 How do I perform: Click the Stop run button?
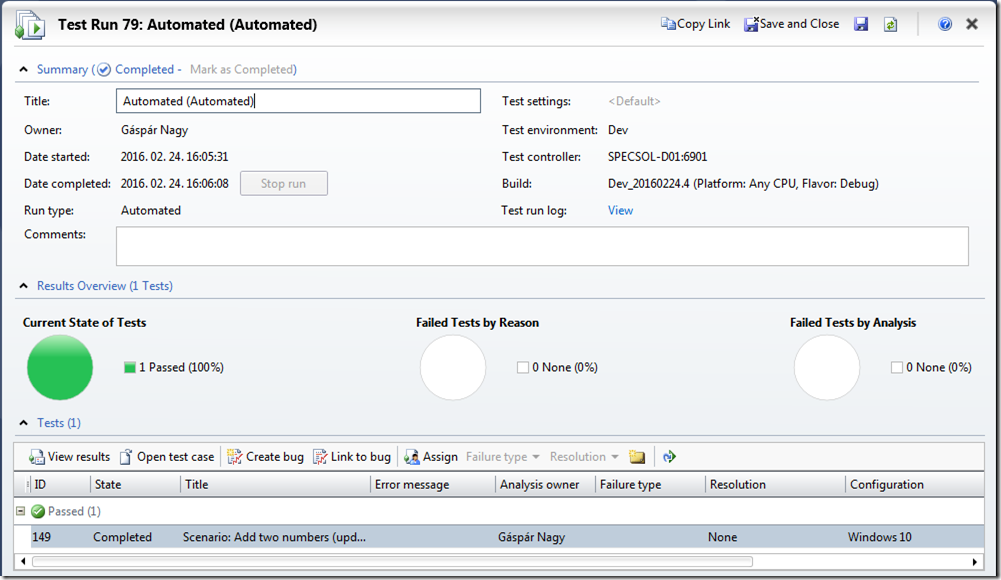(283, 184)
